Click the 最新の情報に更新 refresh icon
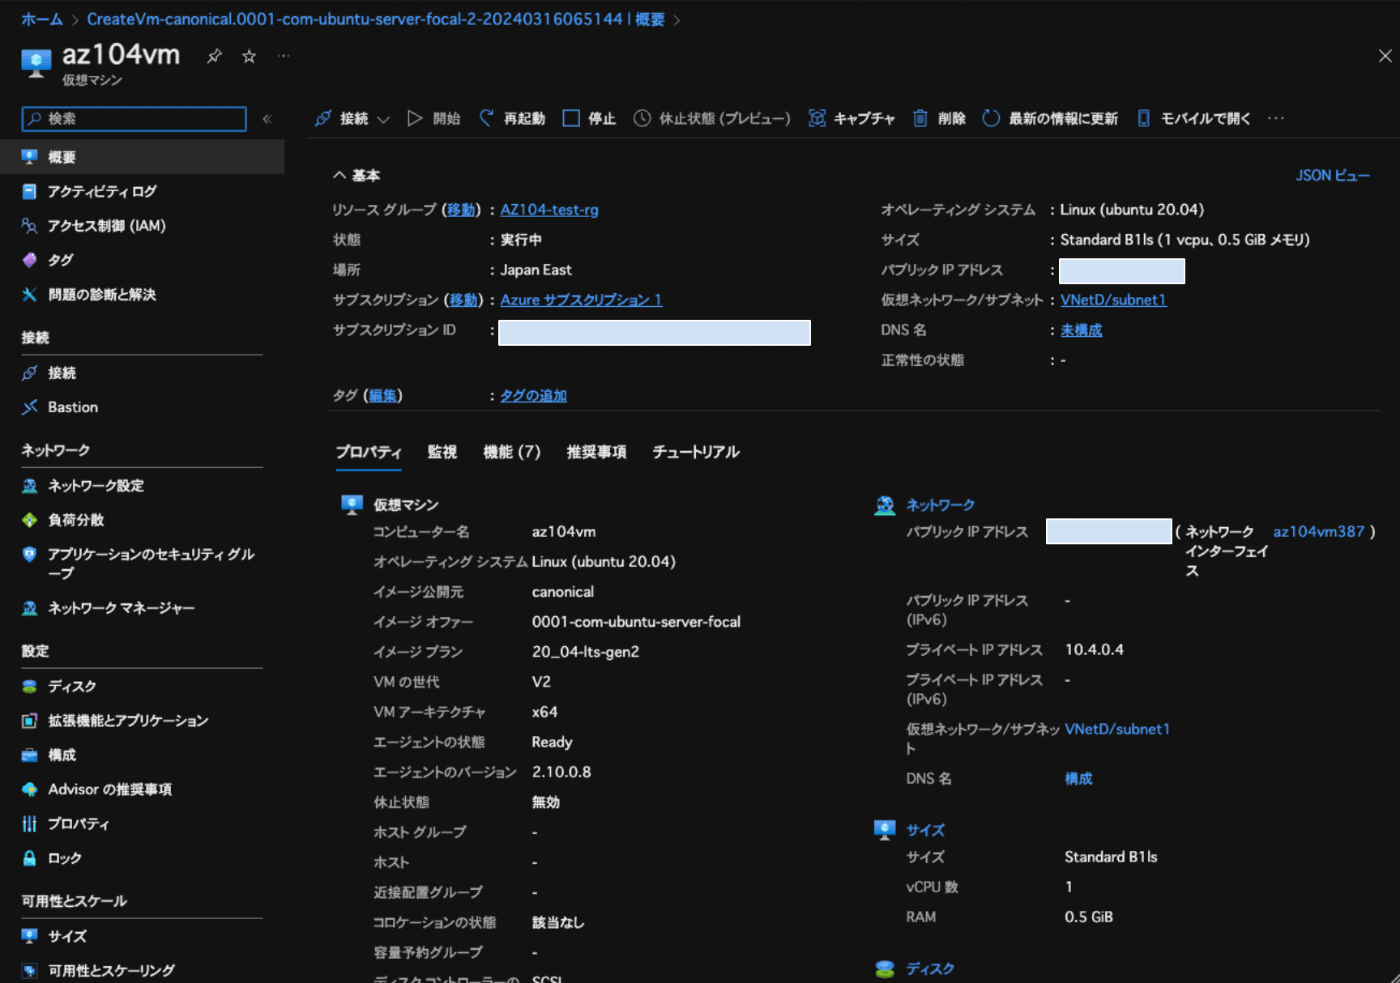 (991, 118)
